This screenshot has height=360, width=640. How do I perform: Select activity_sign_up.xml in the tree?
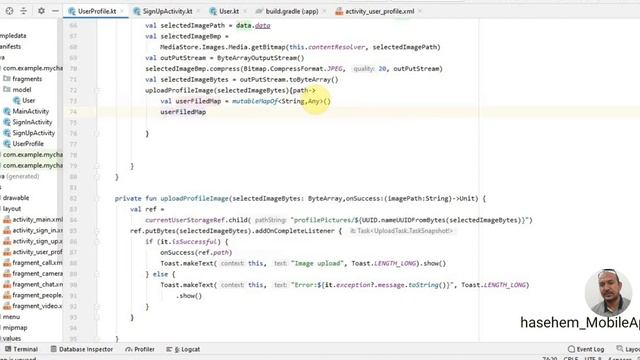pos(38,241)
